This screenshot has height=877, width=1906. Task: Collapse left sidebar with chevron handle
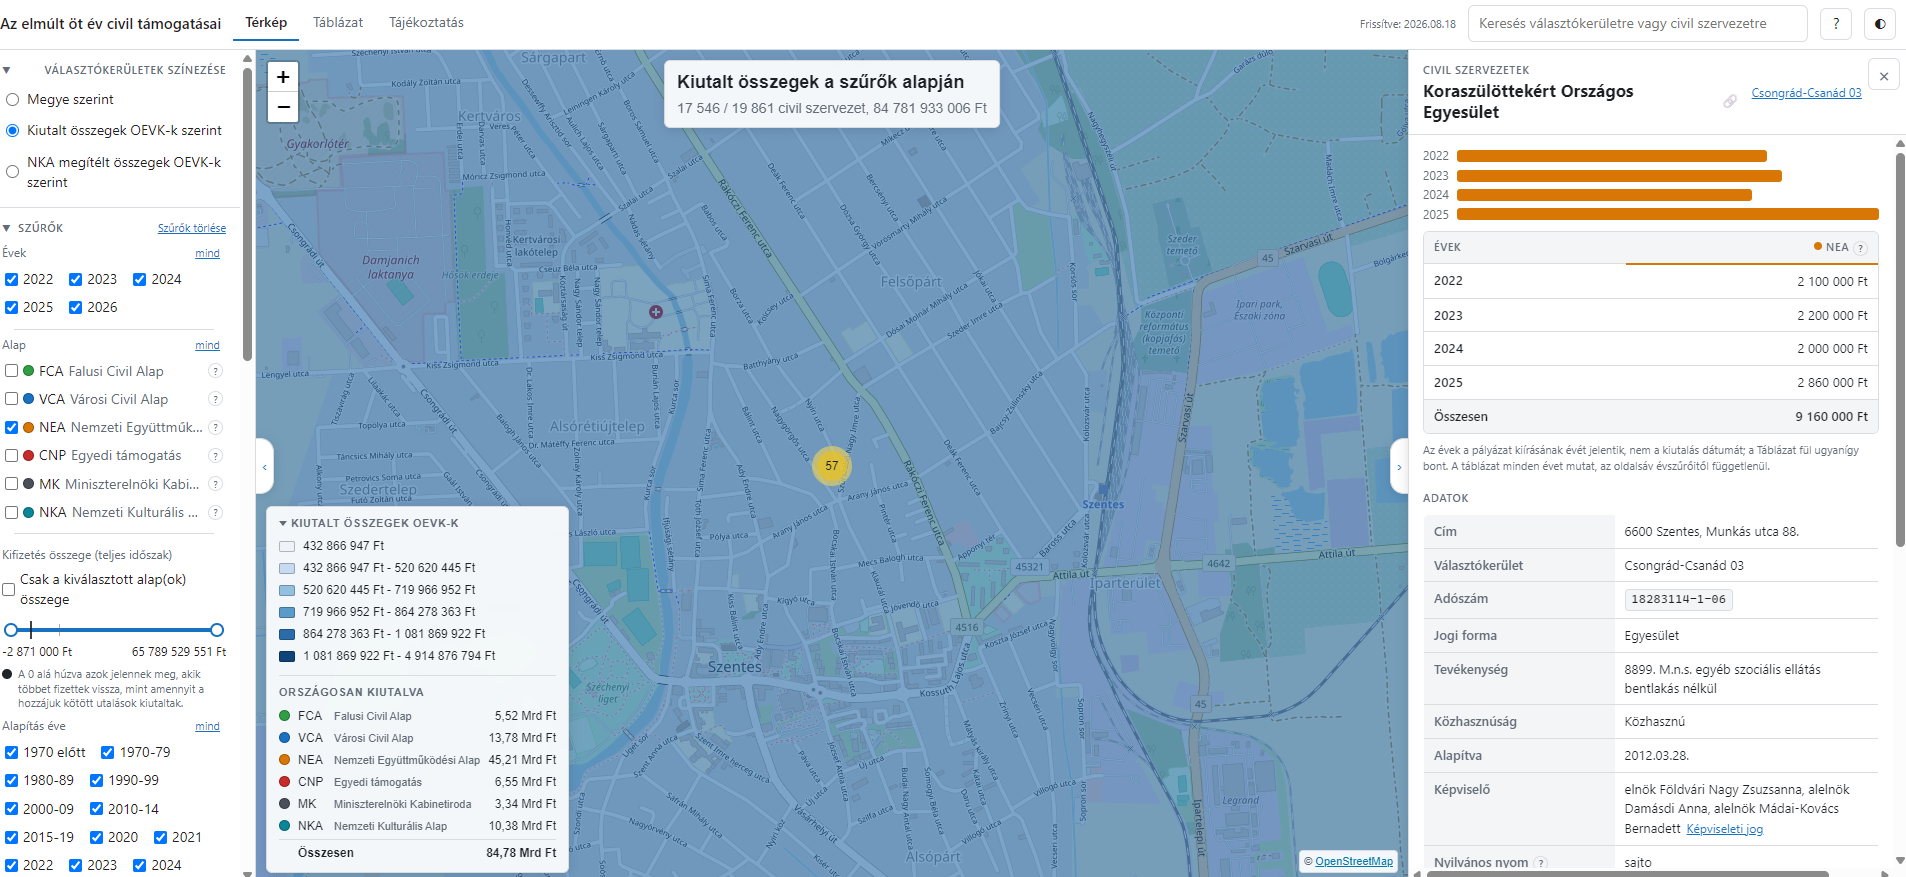(265, 466)
